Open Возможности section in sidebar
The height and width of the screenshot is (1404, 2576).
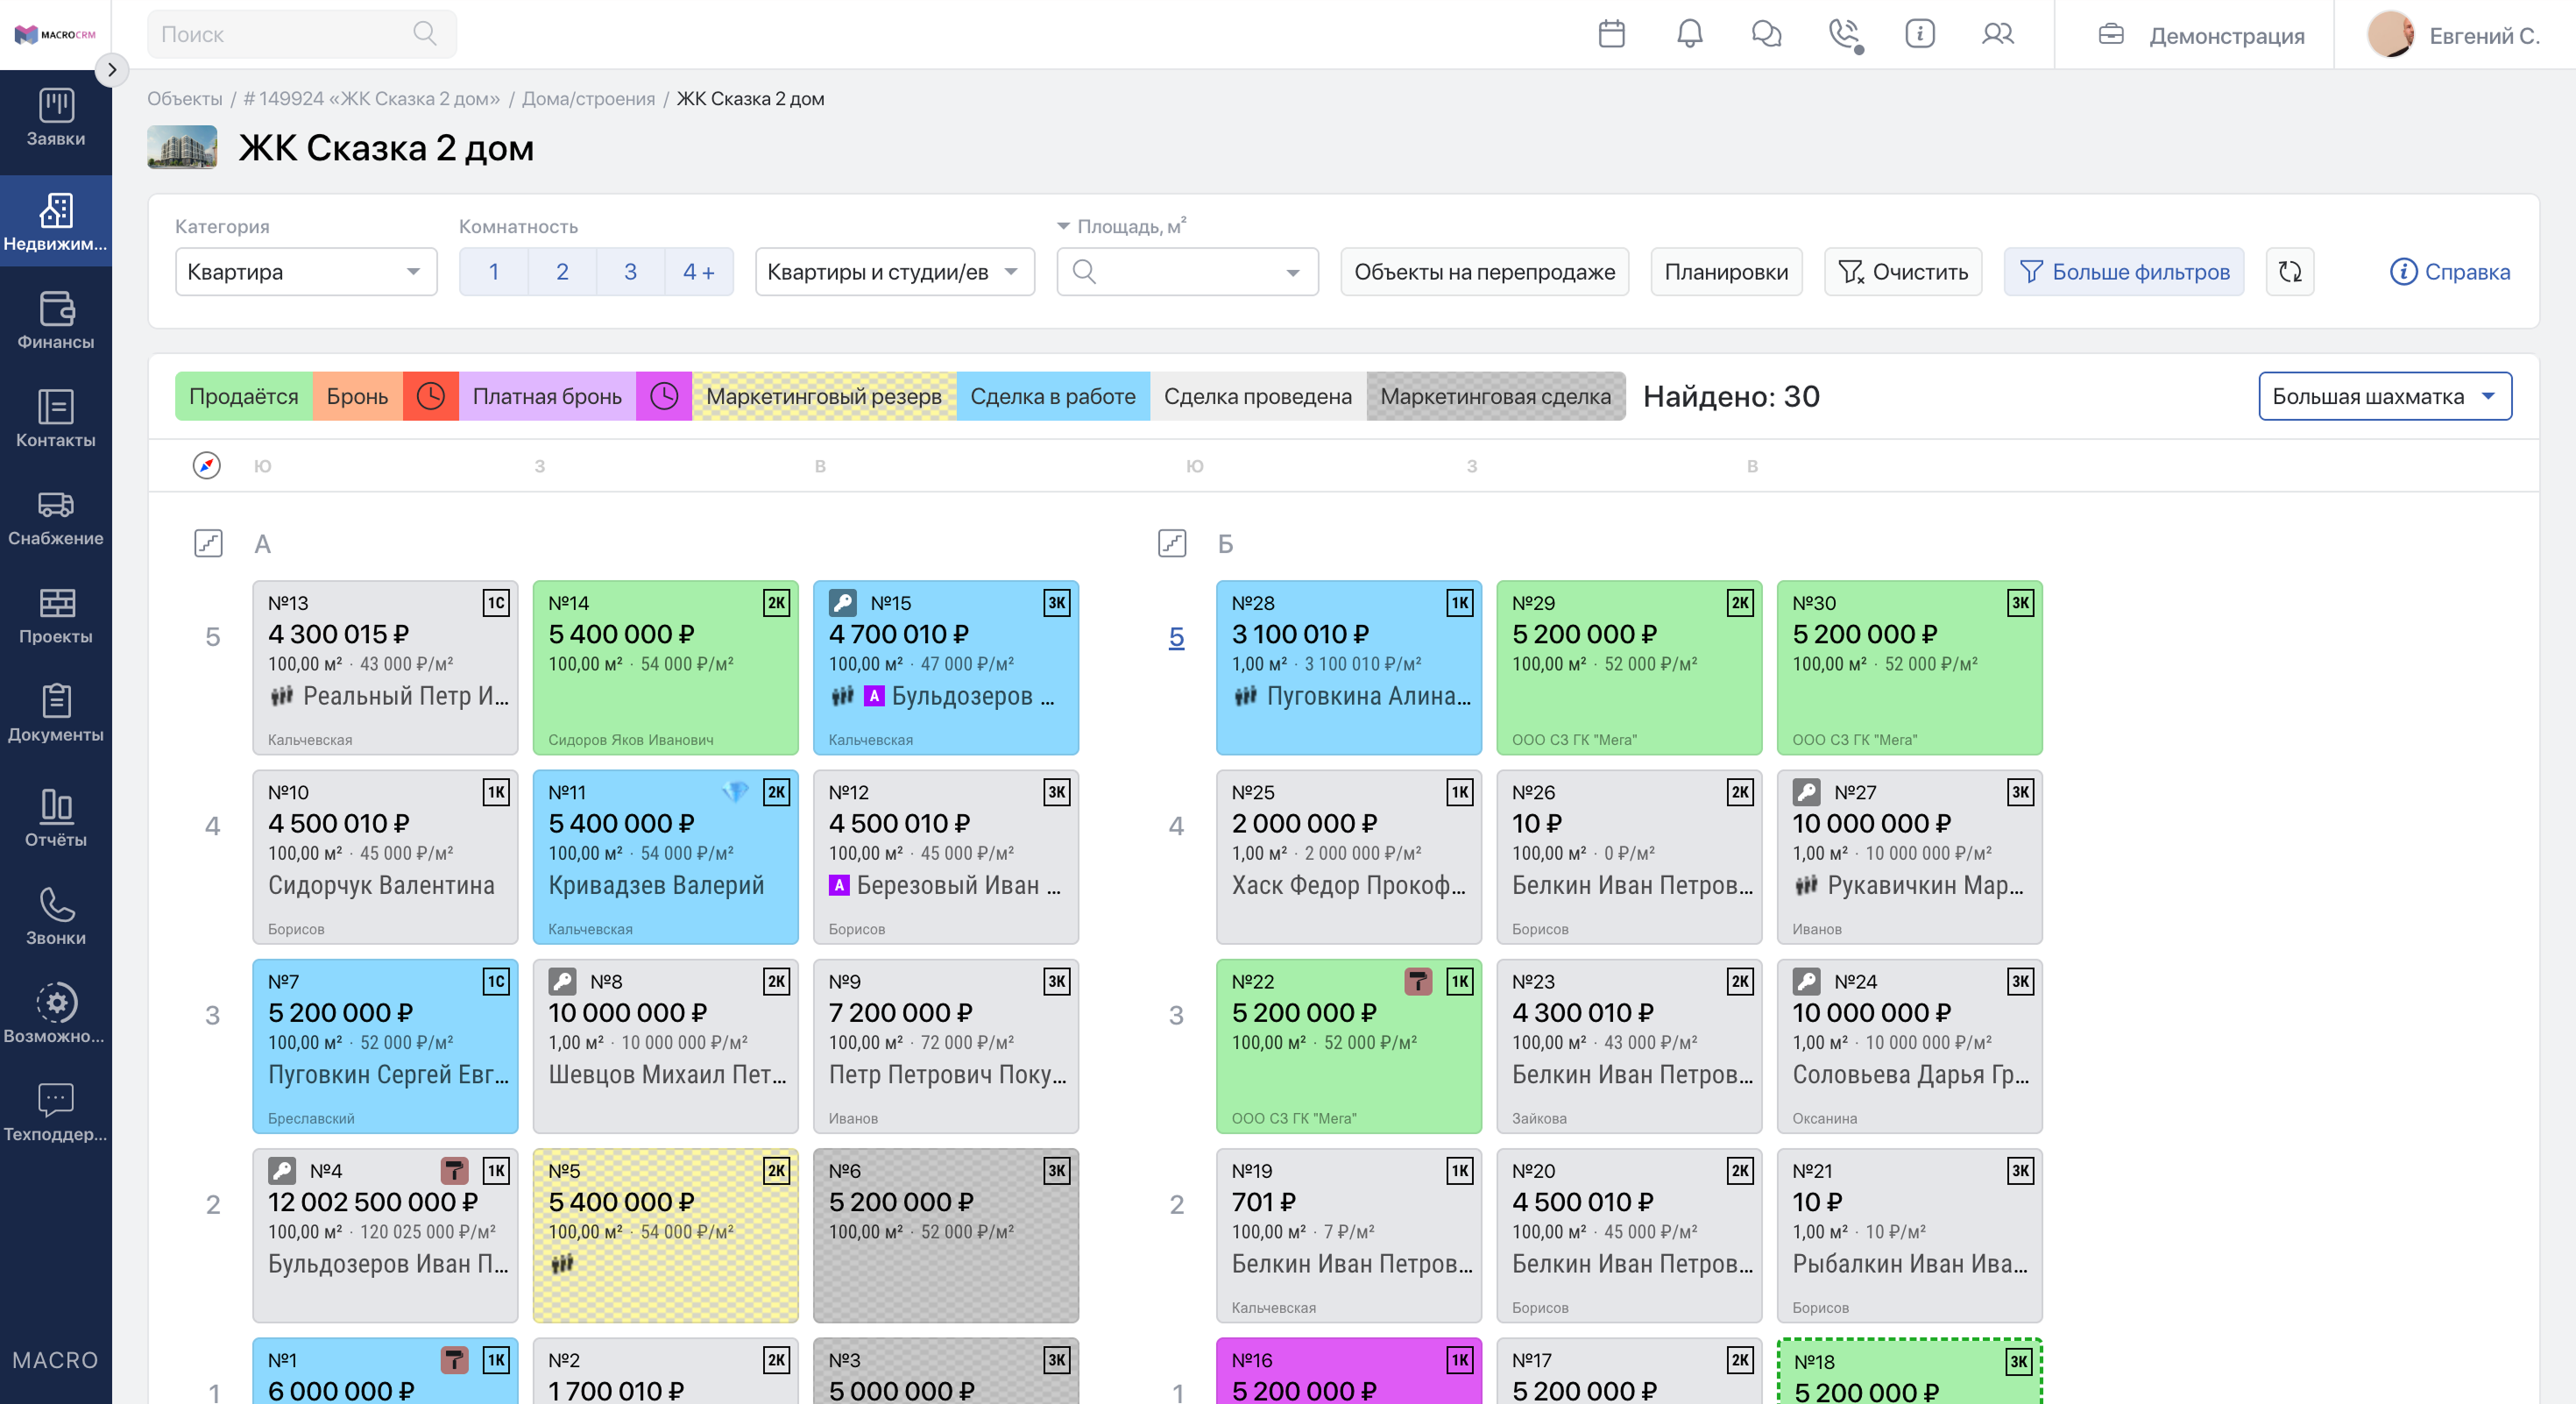pyautogui.click(x=56, y=1014)
